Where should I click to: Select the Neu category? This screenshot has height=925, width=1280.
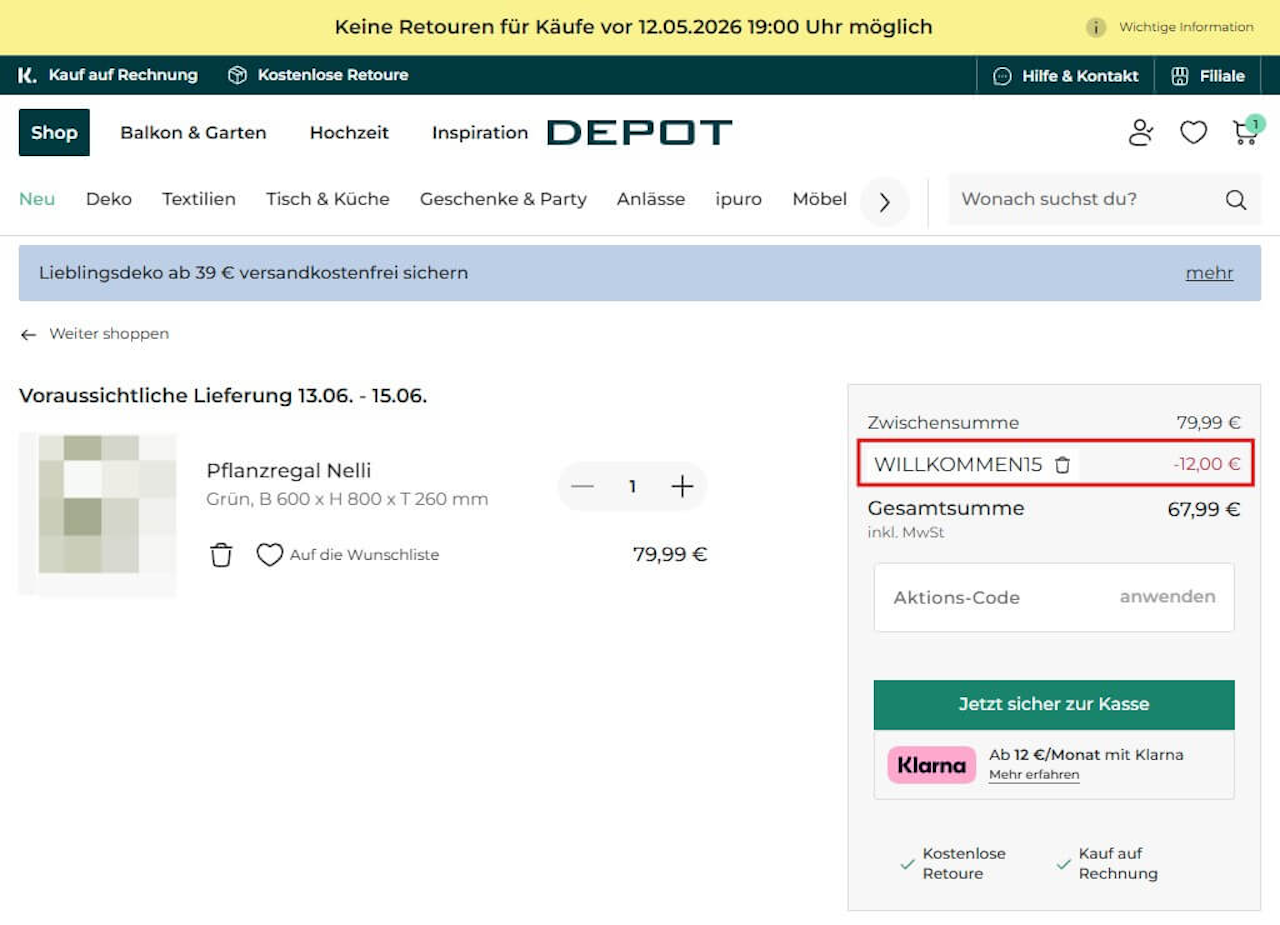pyautogui.click(x=37, y=199)
